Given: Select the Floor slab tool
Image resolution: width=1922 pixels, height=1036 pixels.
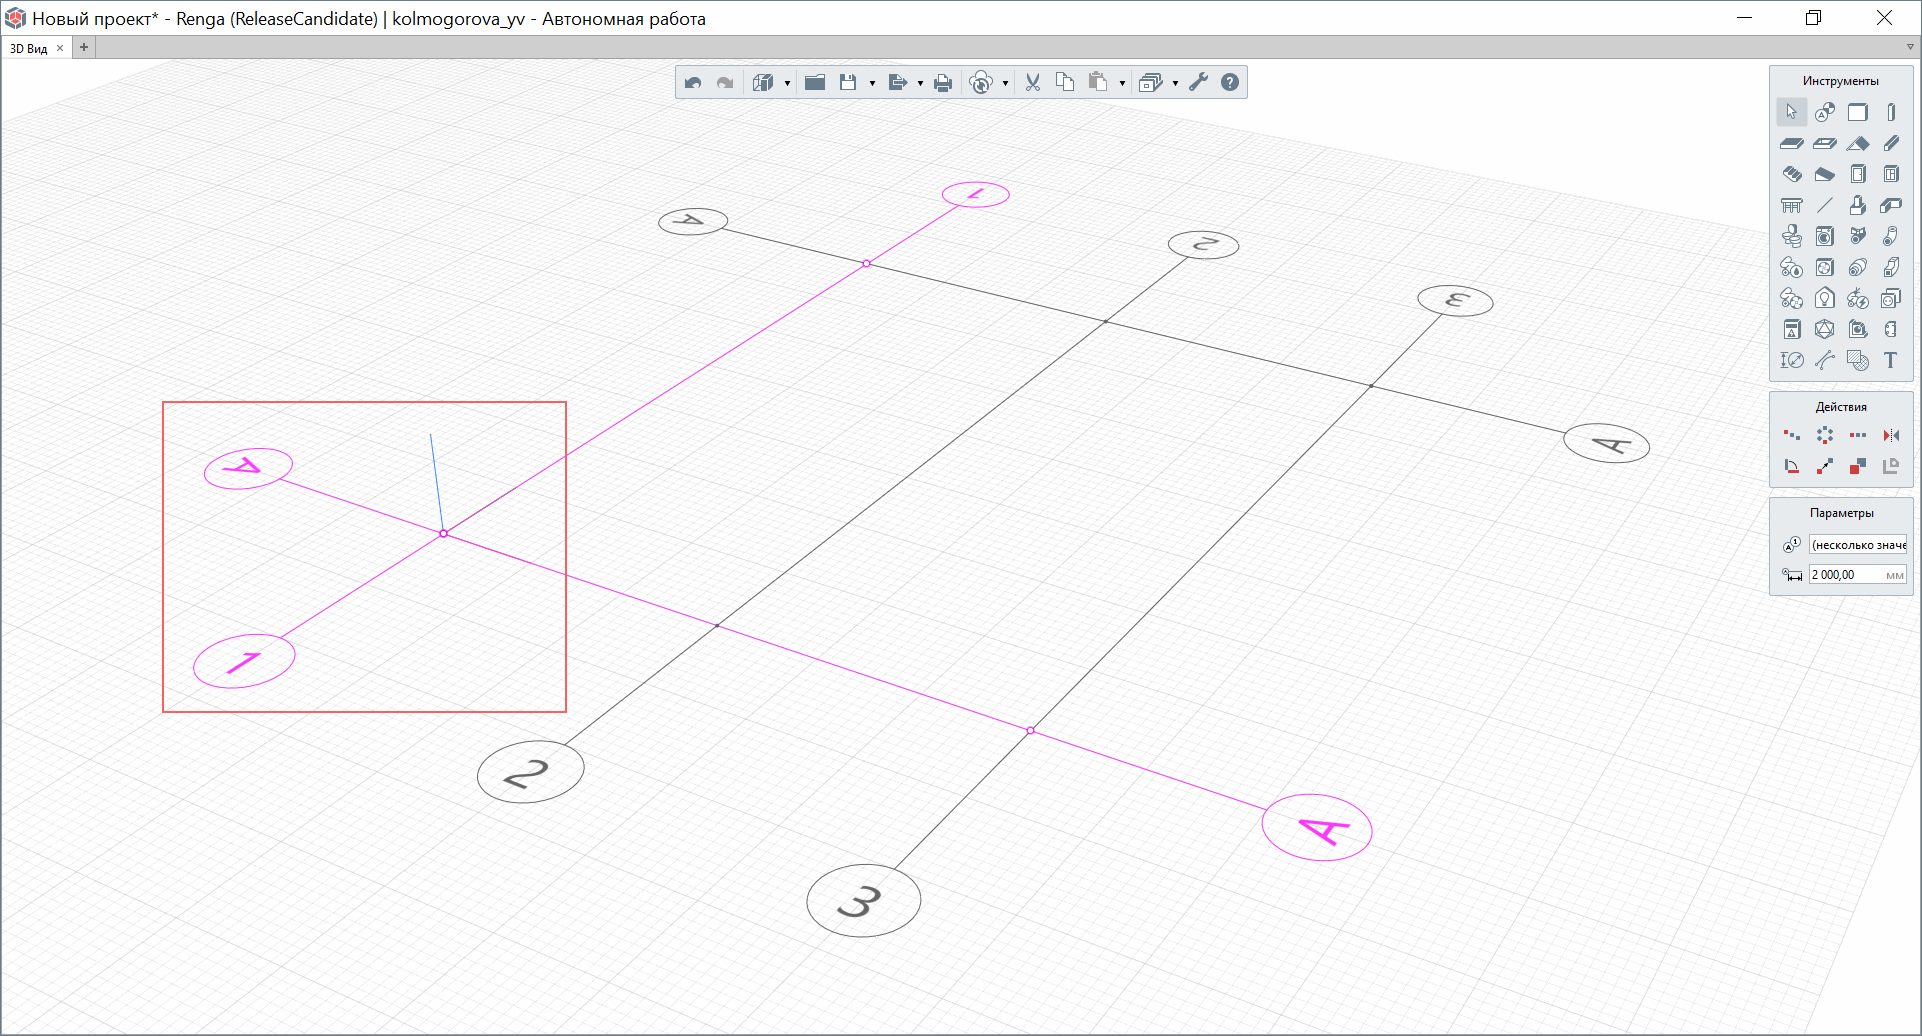Looking at the screenshot, I should pyautogui.click(x=1792, y=144).
